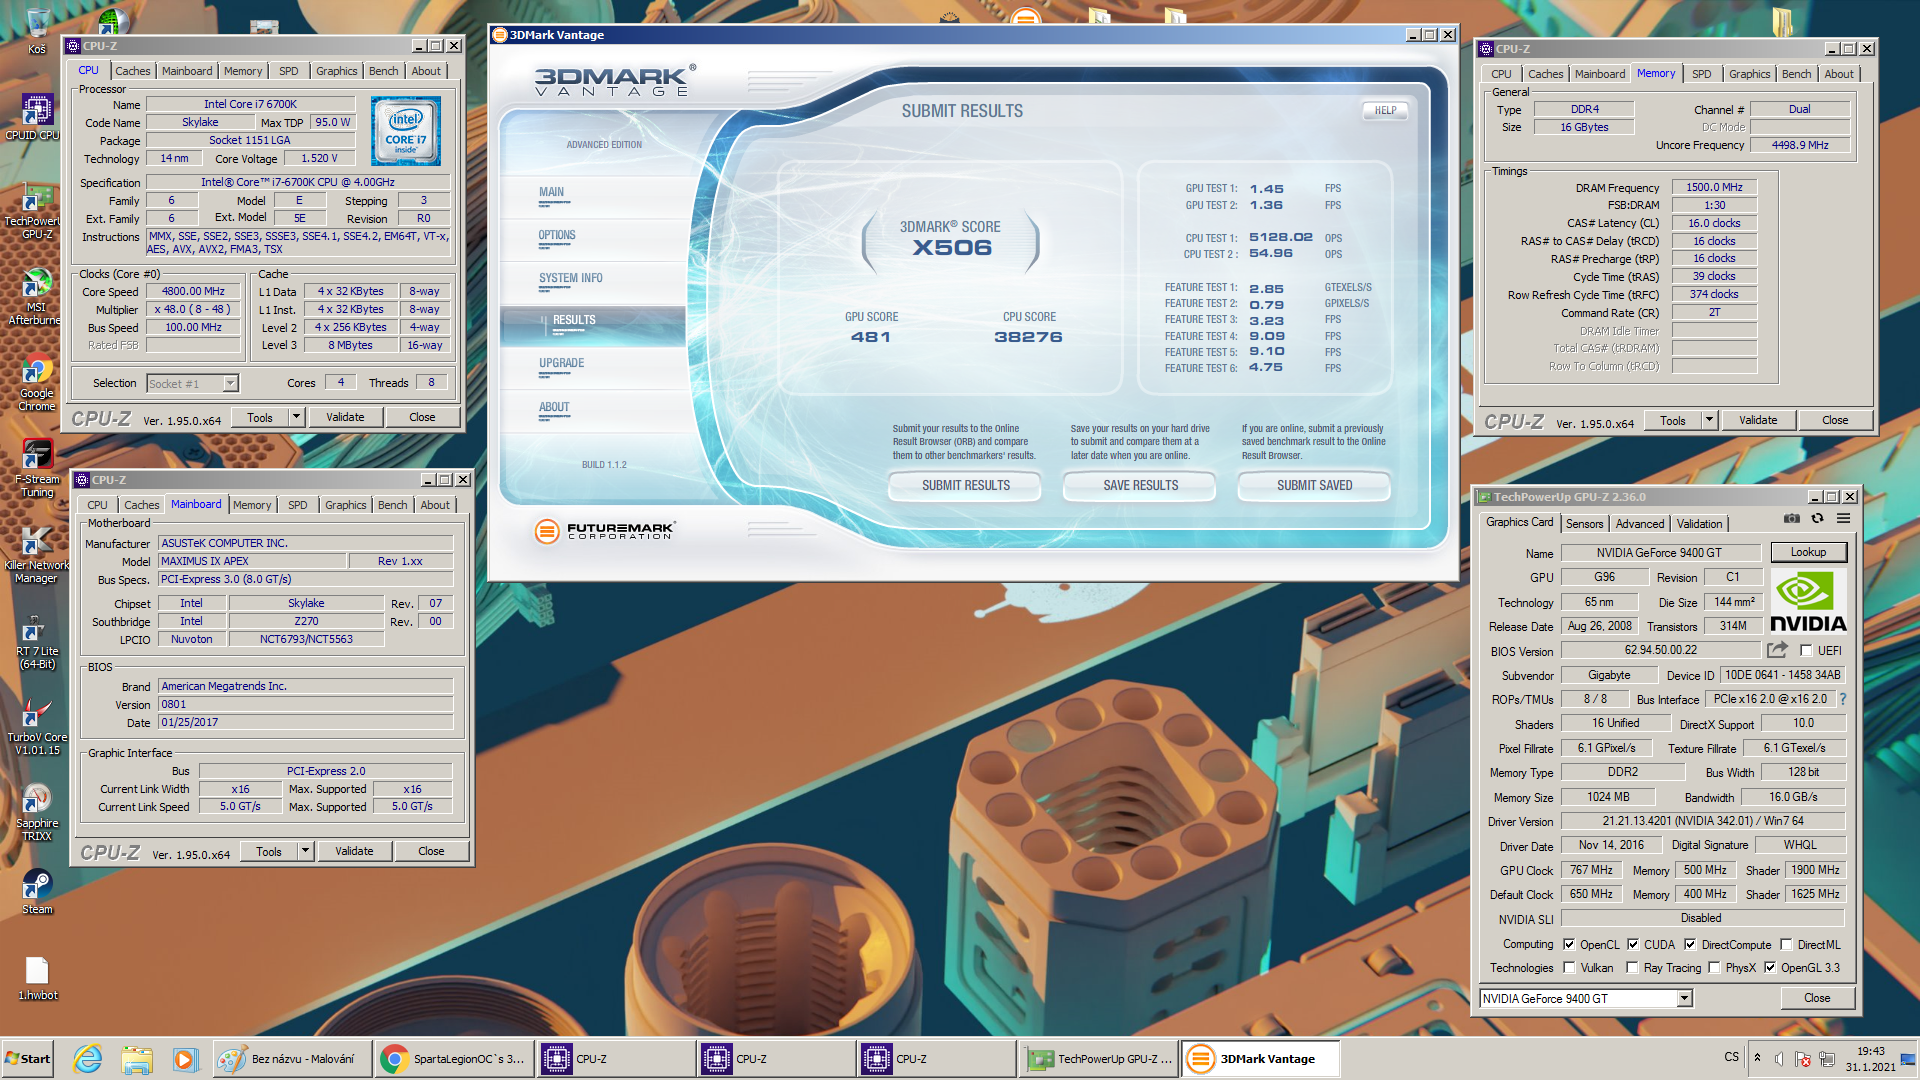Click the Lookup button in GPU-Z

1808,552
